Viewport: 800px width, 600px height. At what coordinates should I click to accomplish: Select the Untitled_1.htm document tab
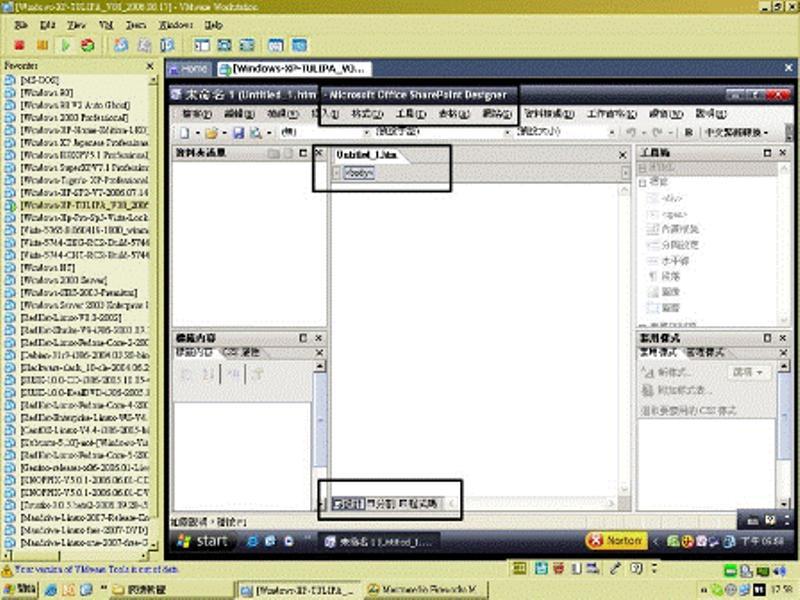coord(367,155)
